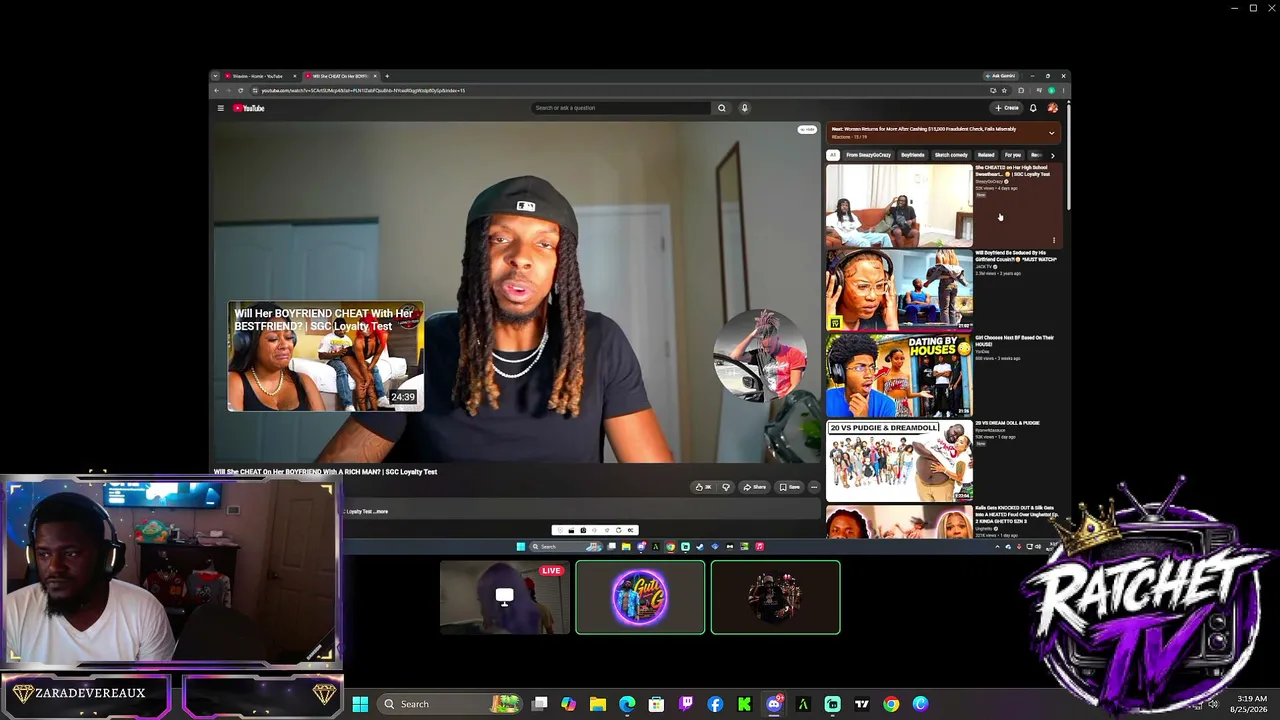
Task: Open File Explorer from the taskbar
Action: tap(598, 704)
